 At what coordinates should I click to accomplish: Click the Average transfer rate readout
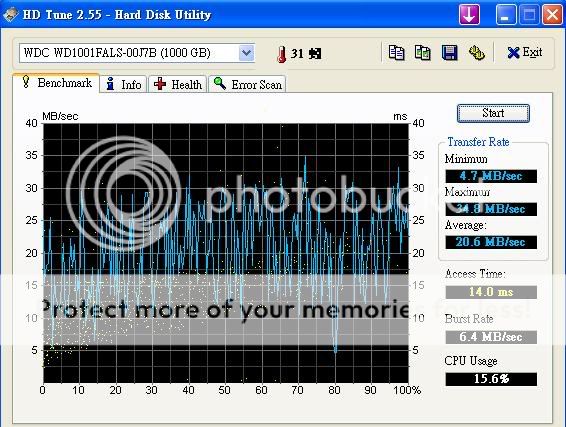tap(491, 242)
